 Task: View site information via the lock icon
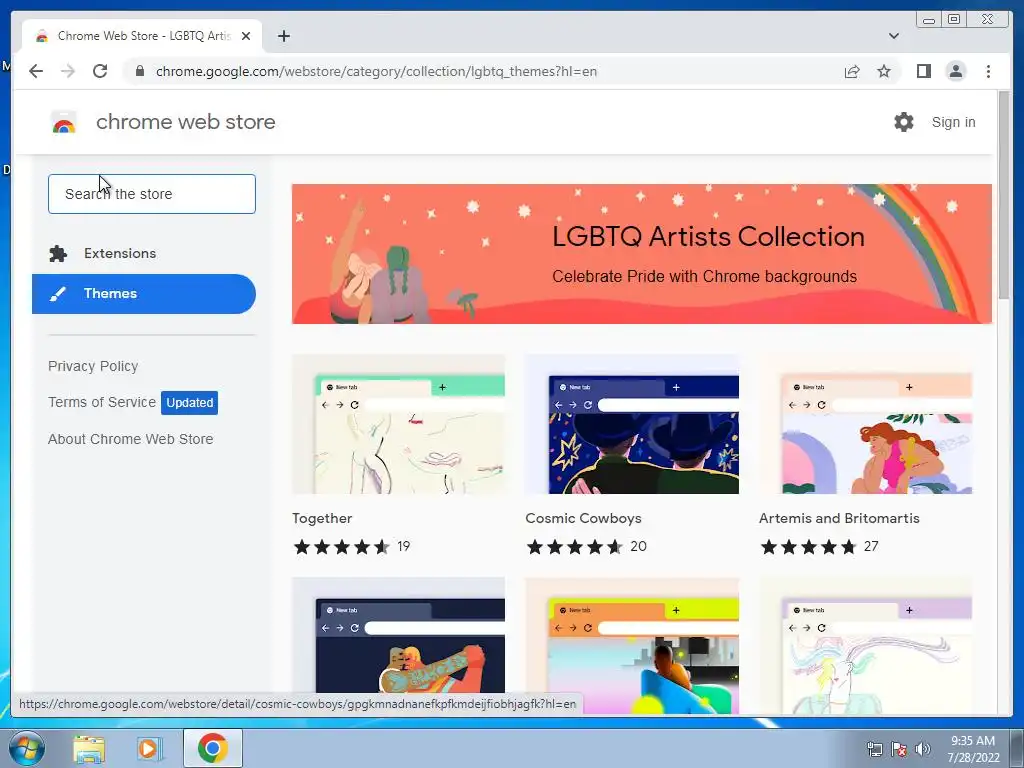pyautogui.click(x=139, y=71)
